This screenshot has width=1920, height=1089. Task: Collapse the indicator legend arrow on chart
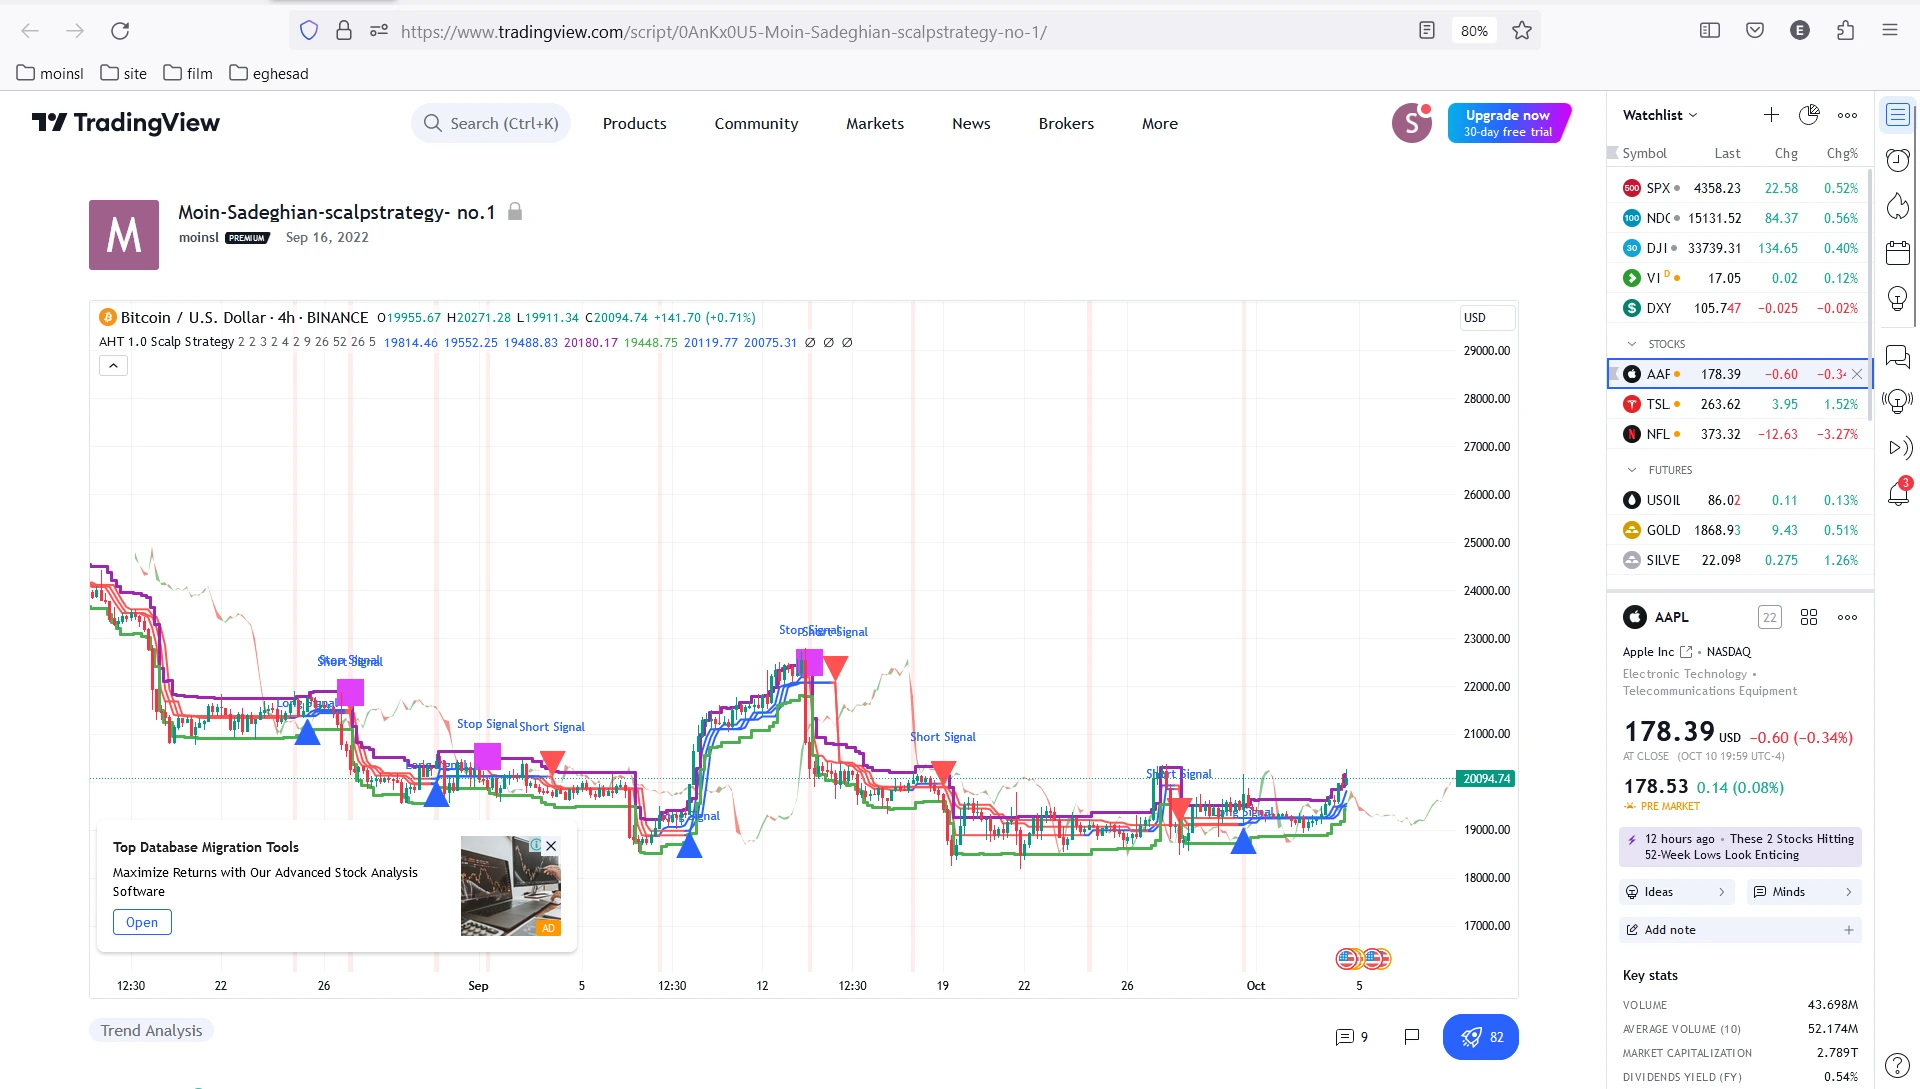coord(113,366)
